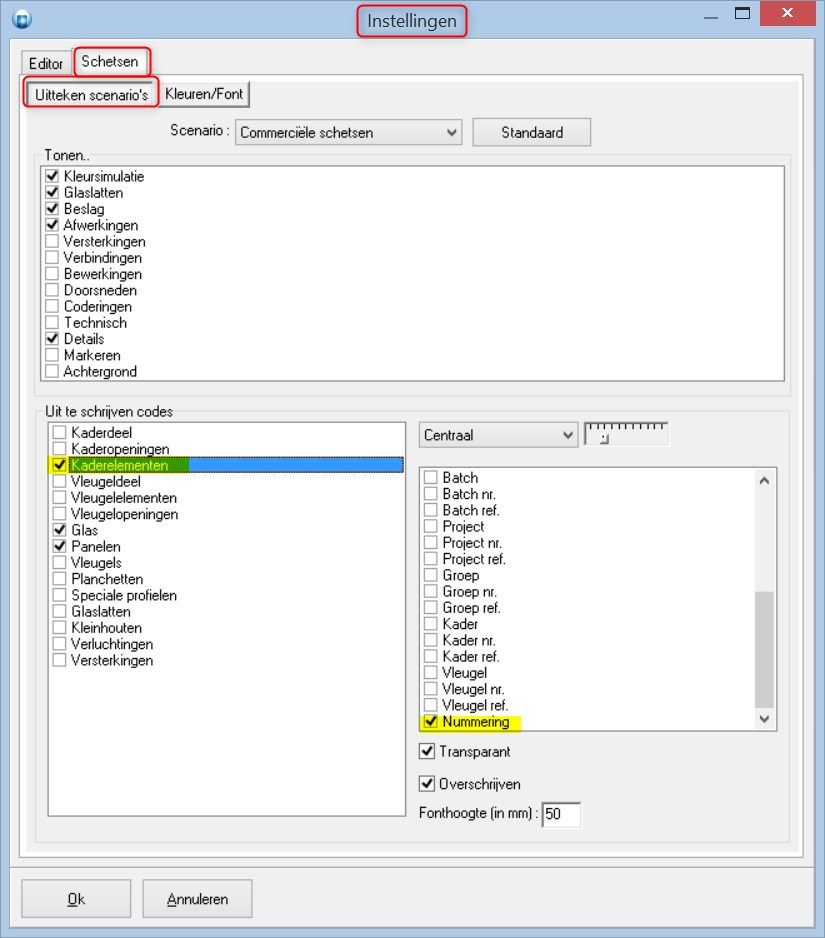Image resolution: width=825 pixels, height=938 pixels.
Task: Check Versterkingen in Uit te schrijven codes
Action: (59, 660)
